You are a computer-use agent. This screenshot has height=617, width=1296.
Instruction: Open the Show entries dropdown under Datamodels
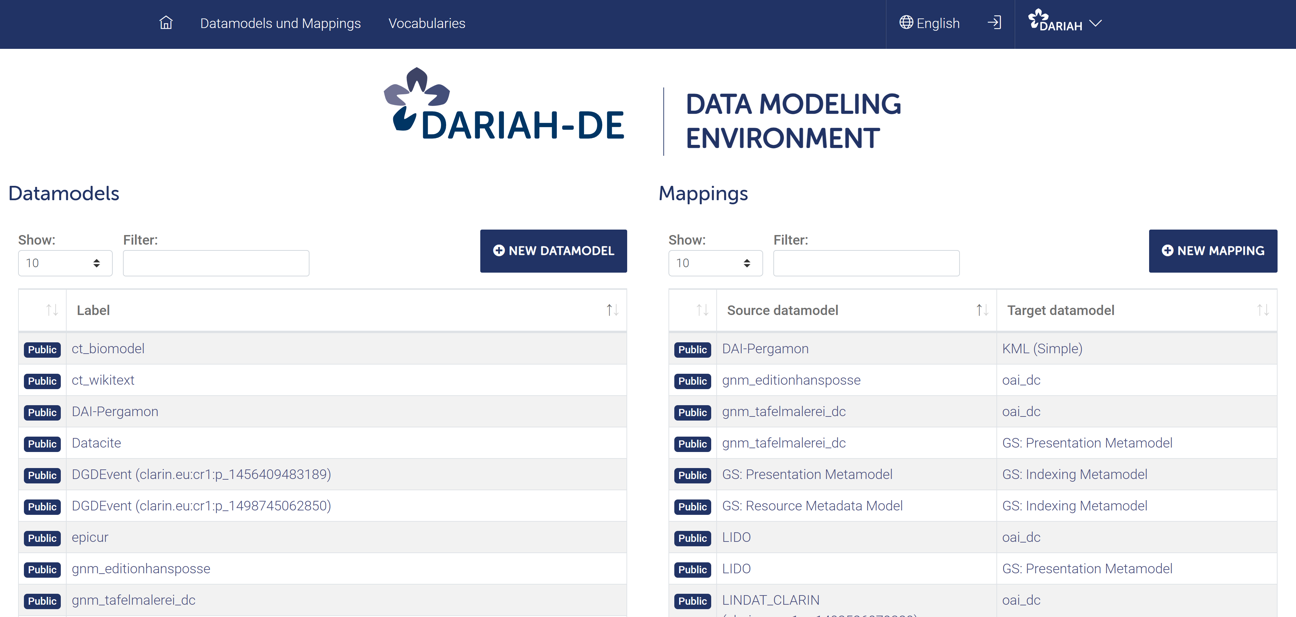(x=64, y=263)
